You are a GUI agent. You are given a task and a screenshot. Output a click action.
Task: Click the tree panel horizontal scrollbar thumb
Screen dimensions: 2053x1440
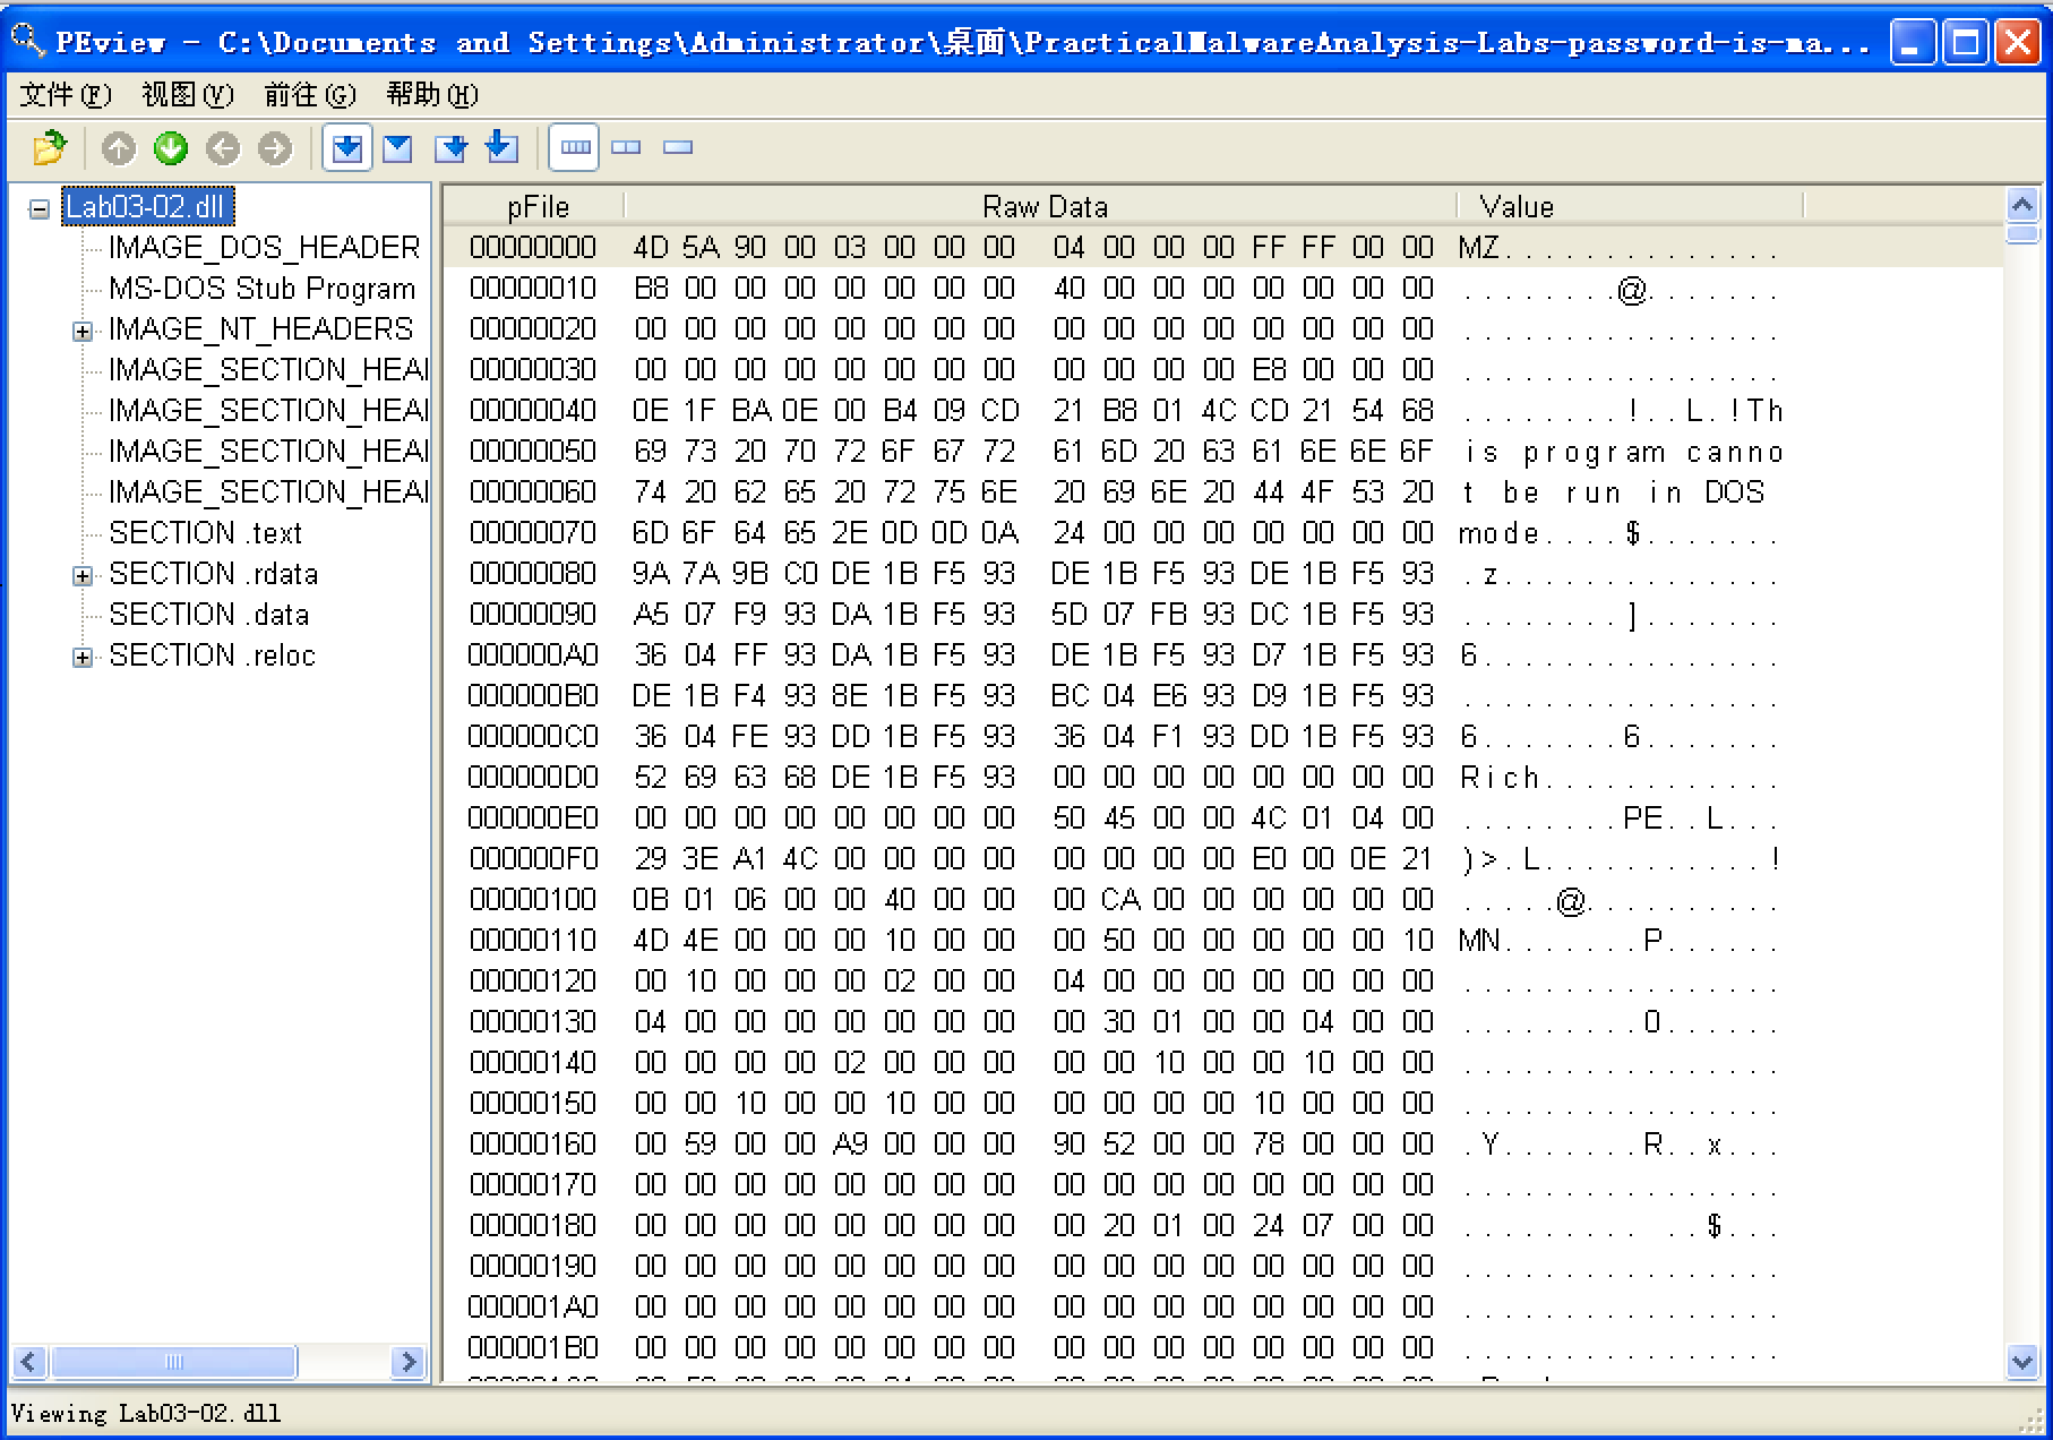174,1362
